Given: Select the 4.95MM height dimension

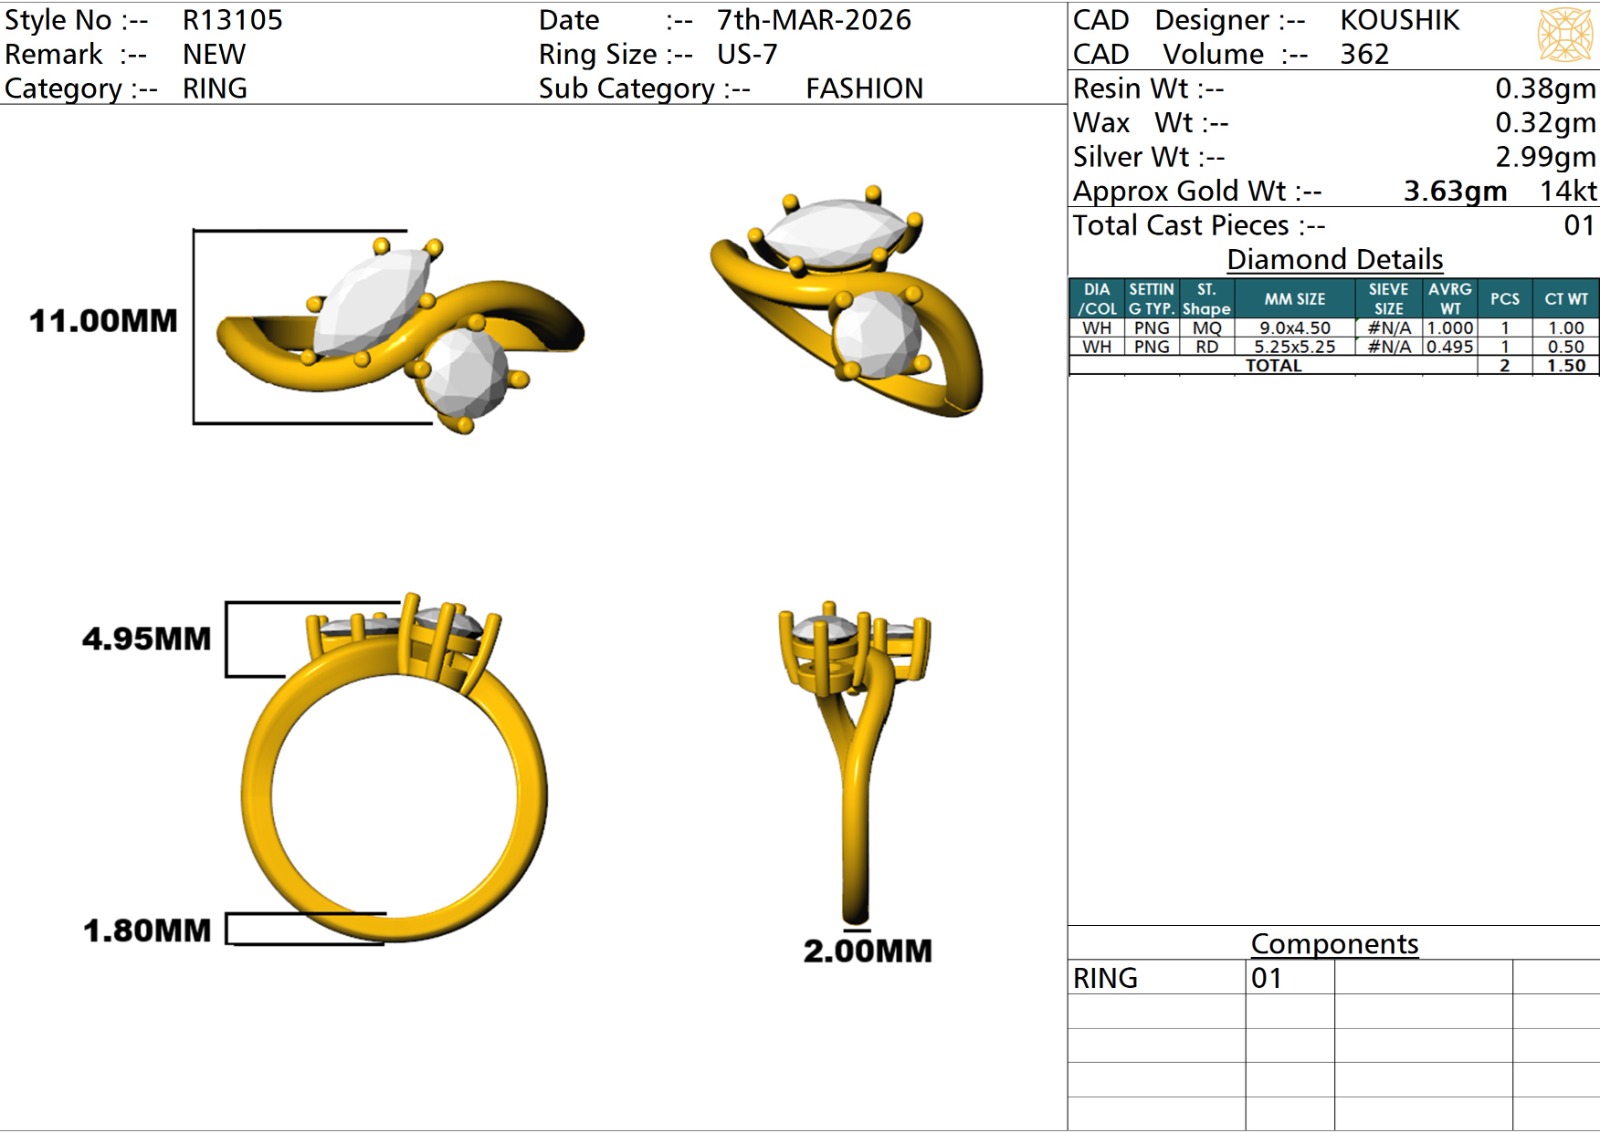Looking at the screenshot, I should tap(146, 639).
